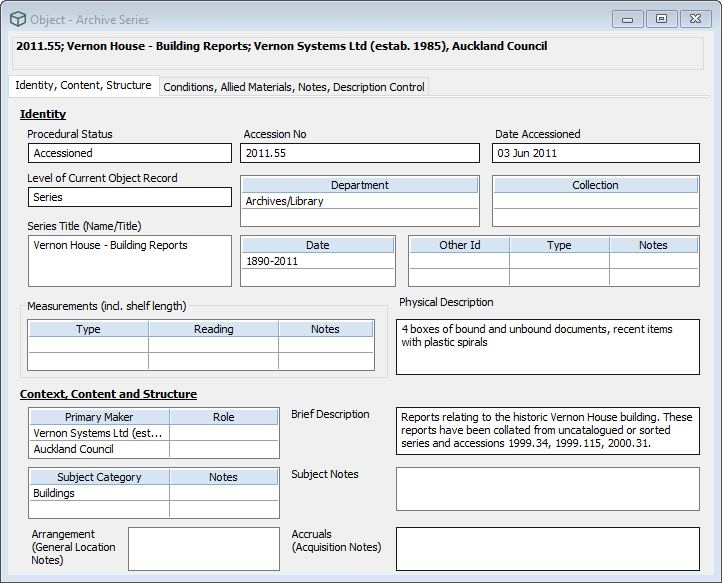The image size is (722, 583).
Task: Click the Role column header
Action: click(224, 417)
